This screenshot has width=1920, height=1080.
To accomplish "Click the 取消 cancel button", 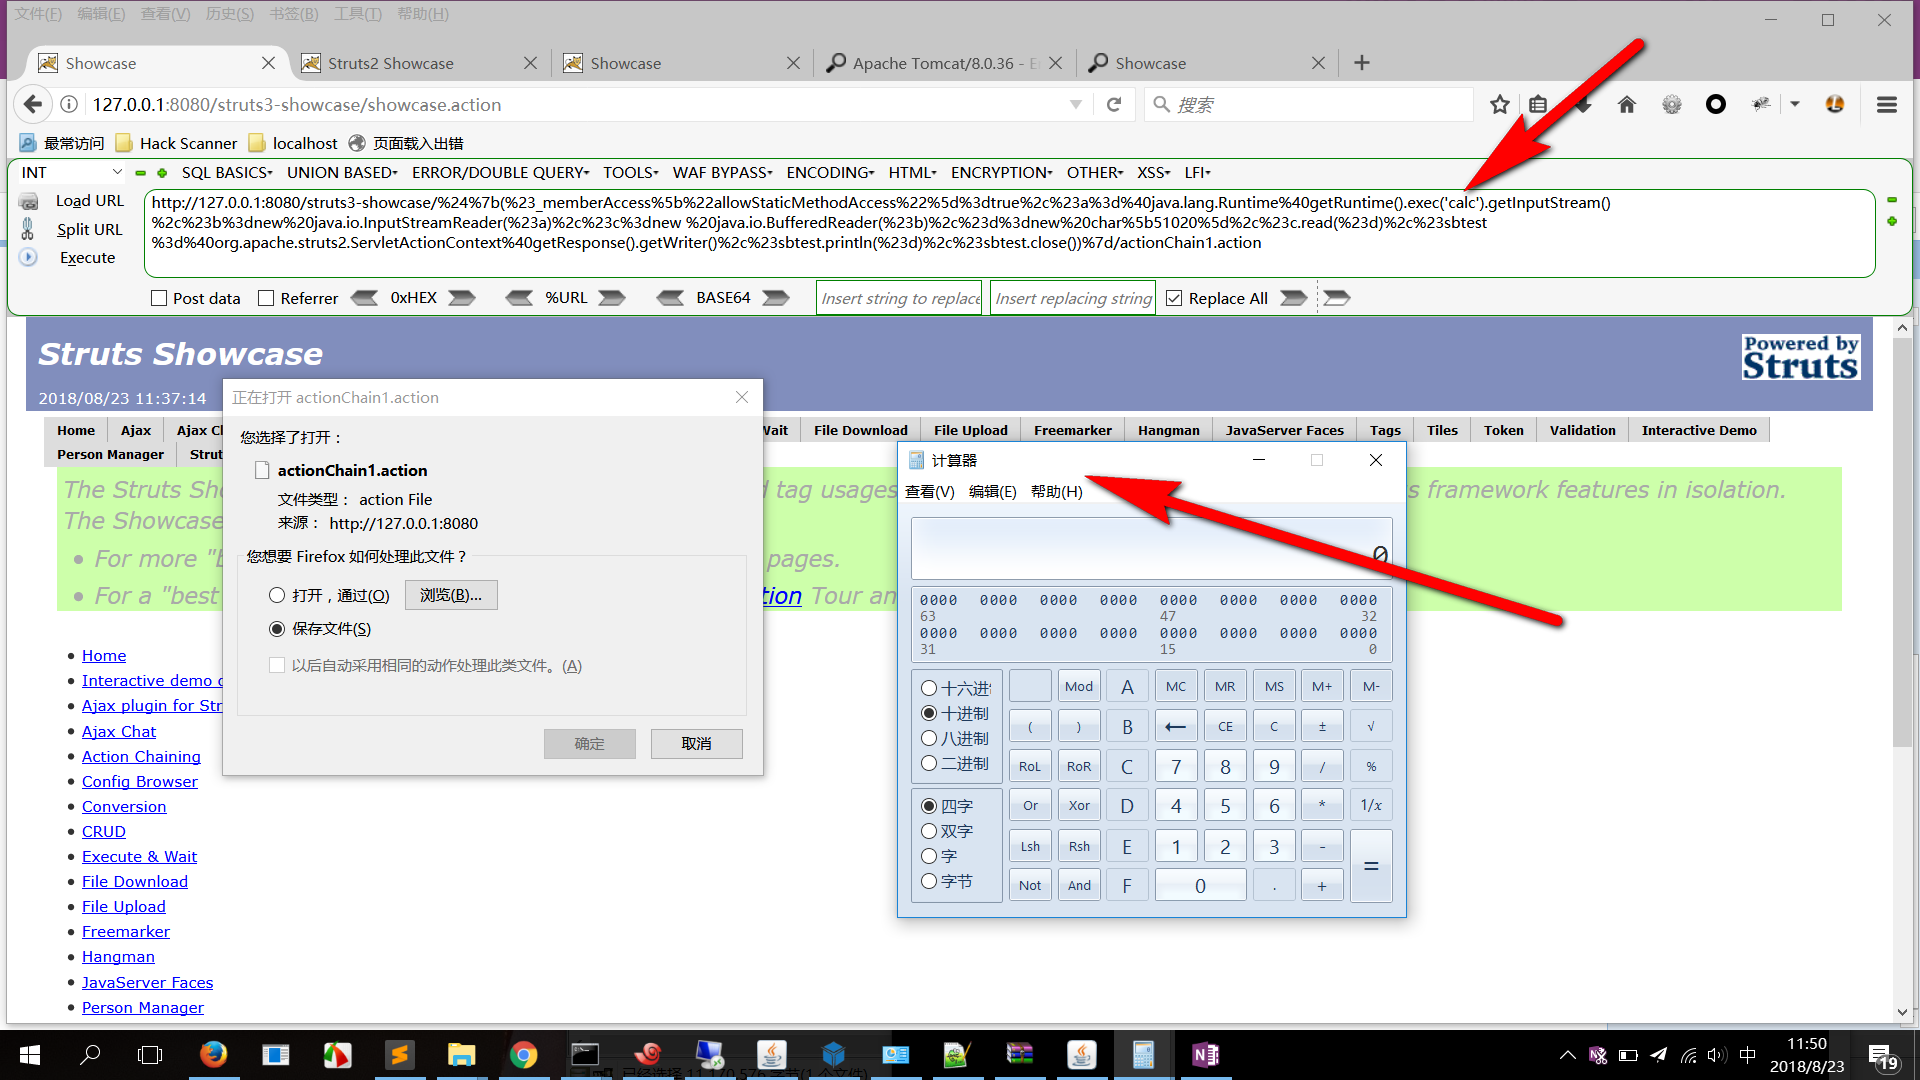I will (696, 743).
